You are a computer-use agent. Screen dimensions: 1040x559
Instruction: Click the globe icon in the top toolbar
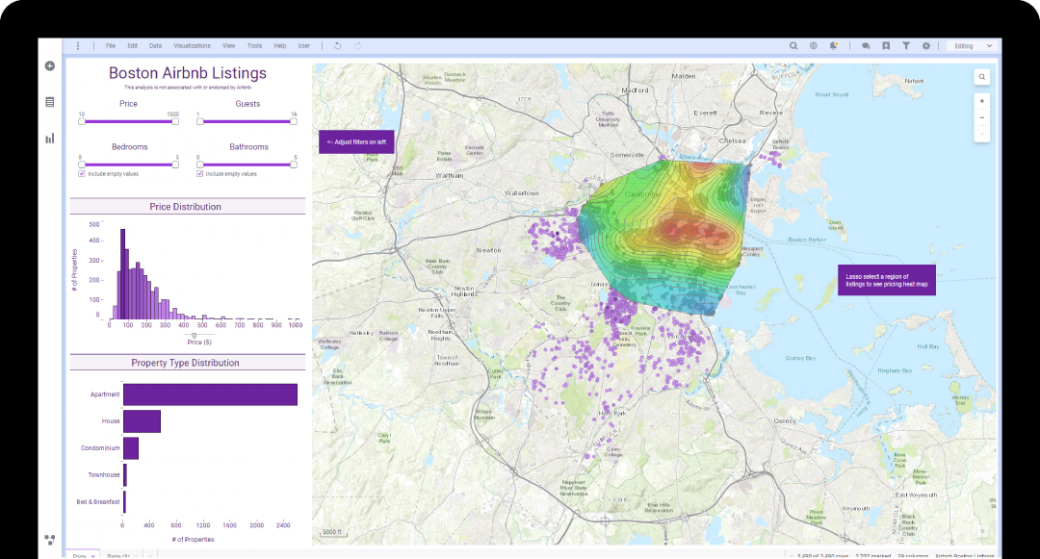pyautogui.click(x=813, y=46)
